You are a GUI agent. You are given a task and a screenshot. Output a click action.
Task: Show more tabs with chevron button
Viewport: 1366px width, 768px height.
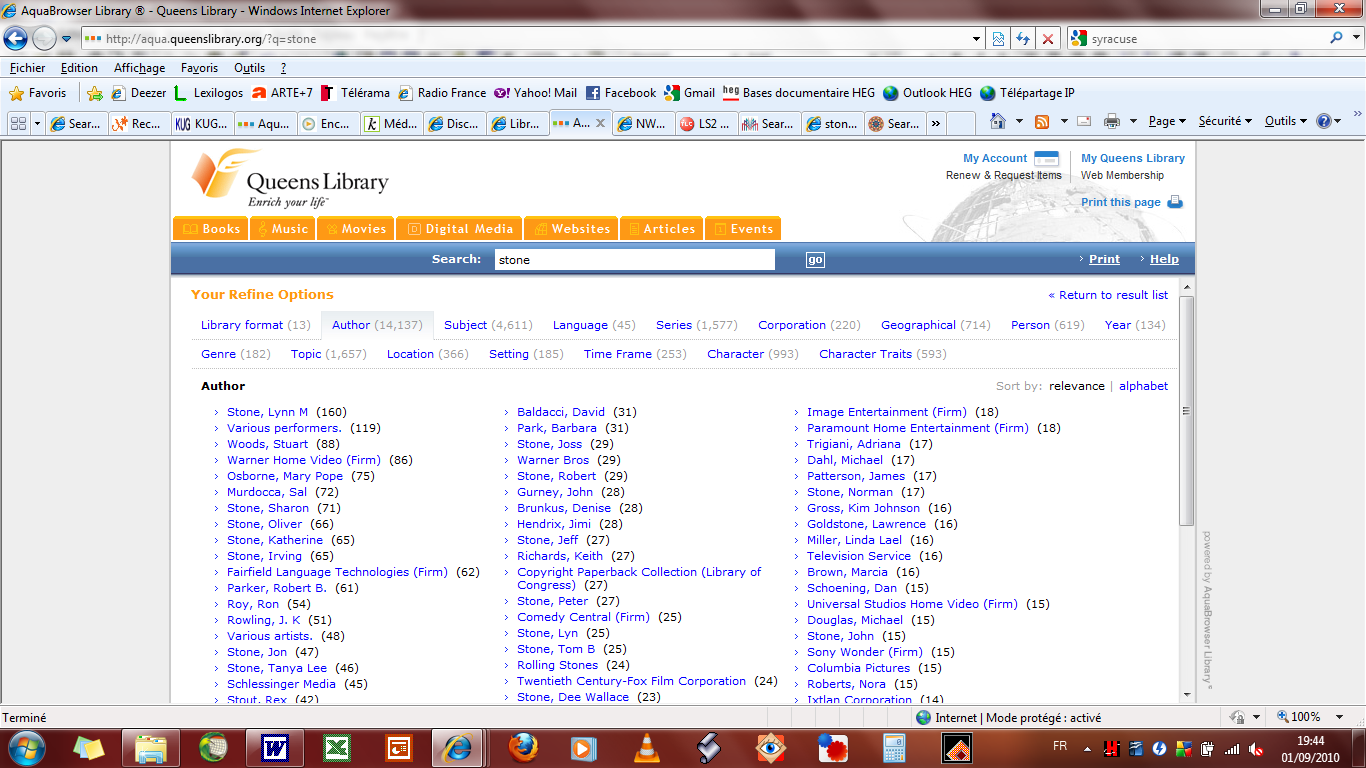click(935, 123)
